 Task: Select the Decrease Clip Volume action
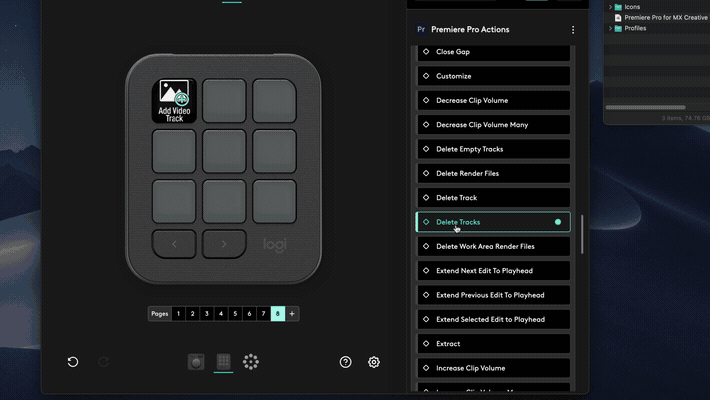(x=494, y=101)
